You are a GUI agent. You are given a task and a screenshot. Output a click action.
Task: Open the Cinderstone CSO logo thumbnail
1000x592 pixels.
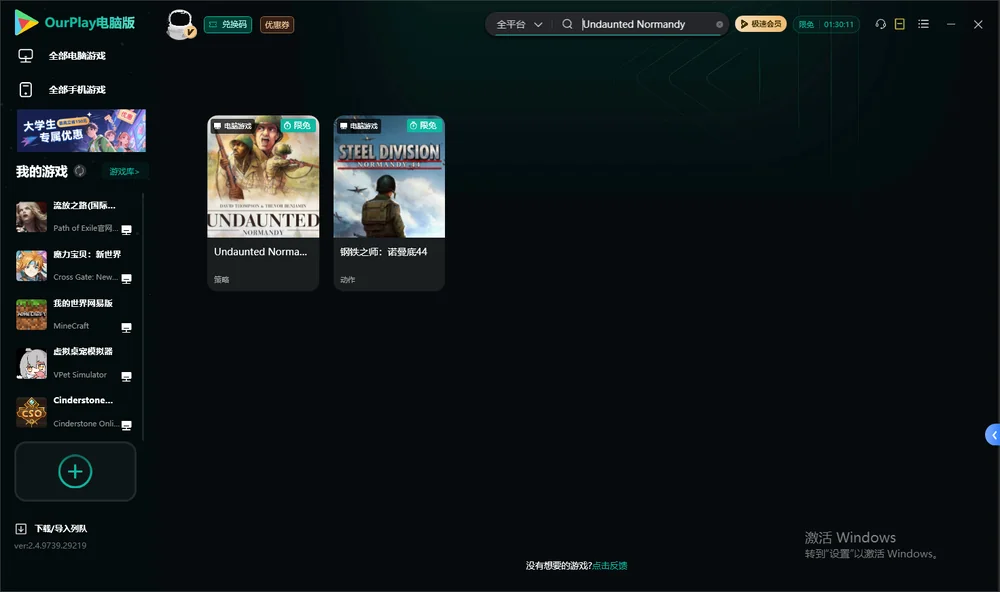(31, 412)
